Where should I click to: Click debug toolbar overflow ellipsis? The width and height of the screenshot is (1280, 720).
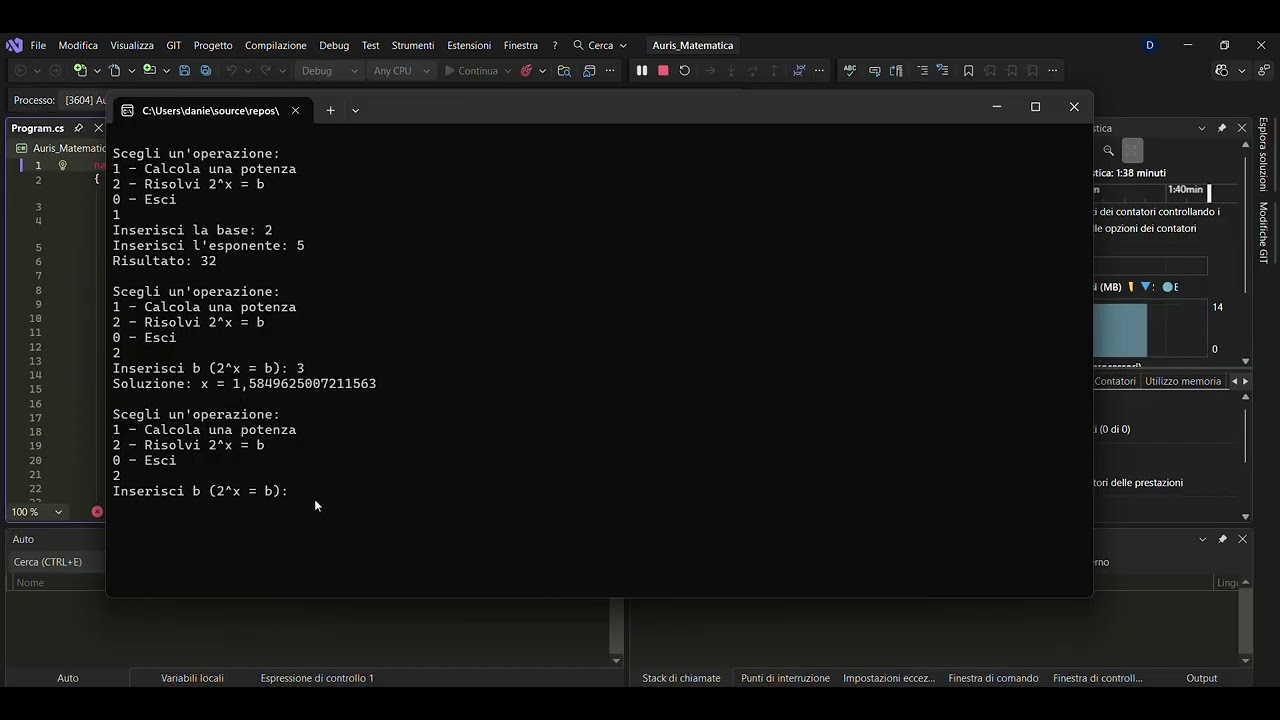click(820, 71)
